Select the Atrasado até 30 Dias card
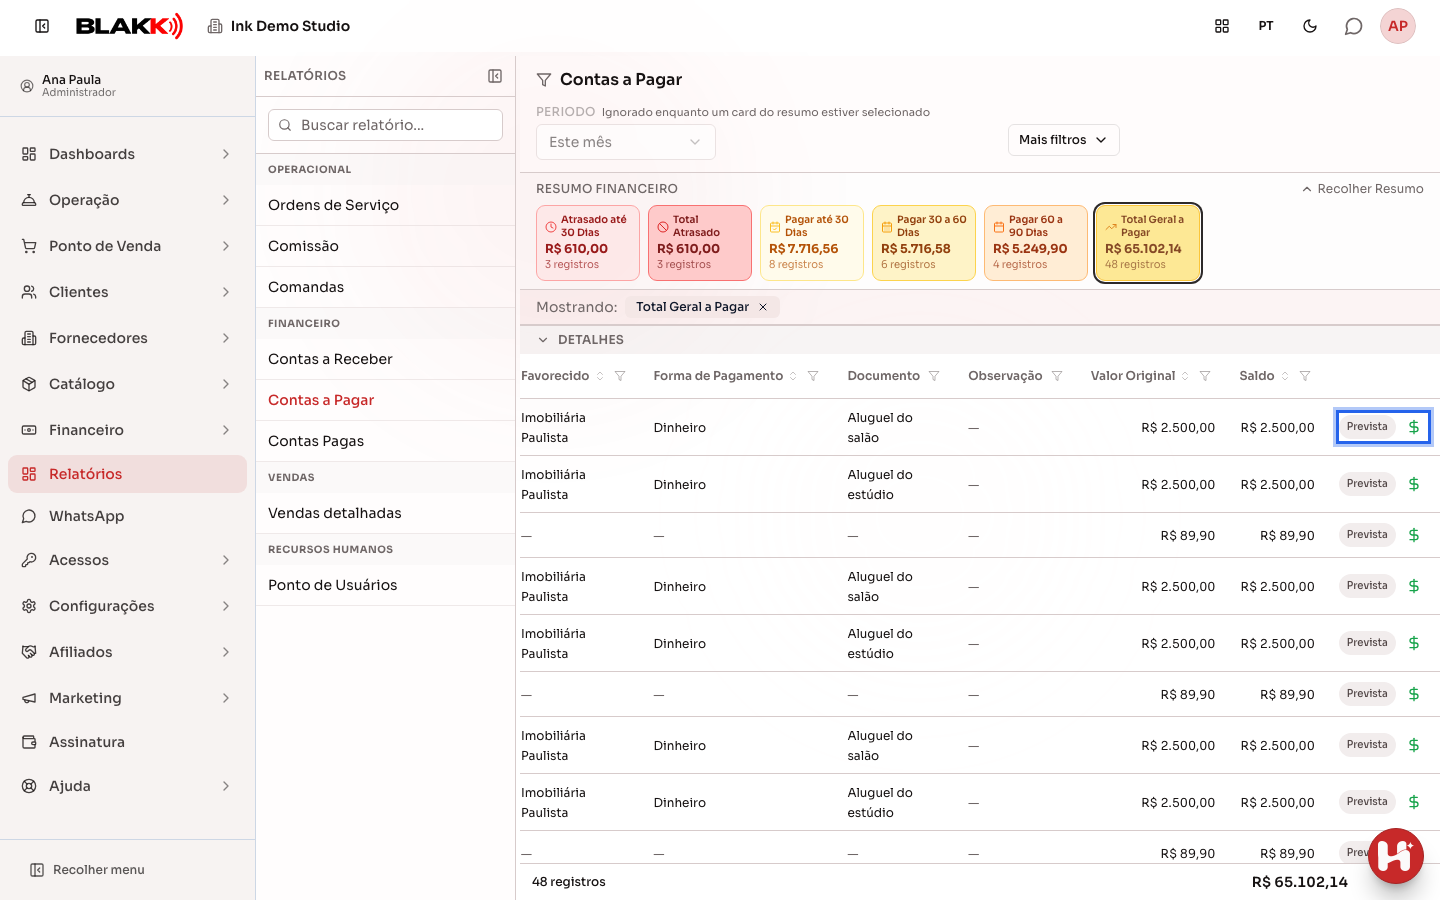Image resolution: width=1440 pixels, height=900 pixels. 588,243
